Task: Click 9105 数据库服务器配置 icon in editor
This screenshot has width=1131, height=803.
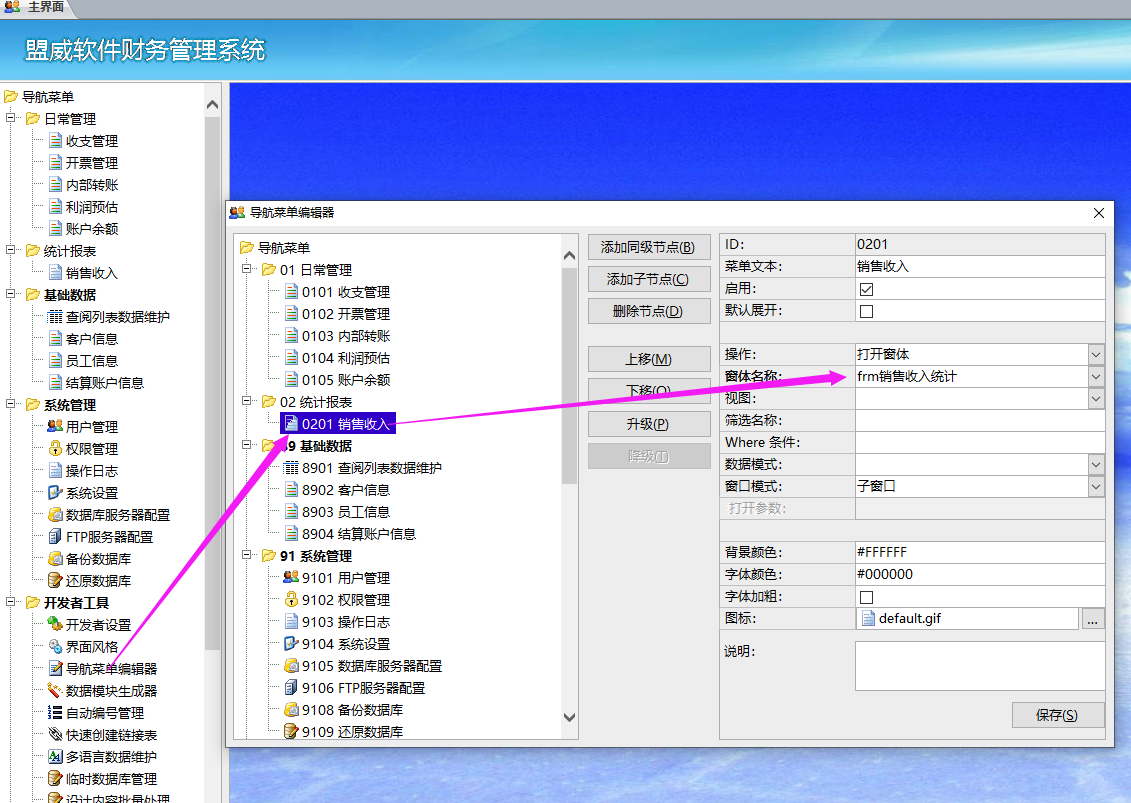Action: click(291, 666)
